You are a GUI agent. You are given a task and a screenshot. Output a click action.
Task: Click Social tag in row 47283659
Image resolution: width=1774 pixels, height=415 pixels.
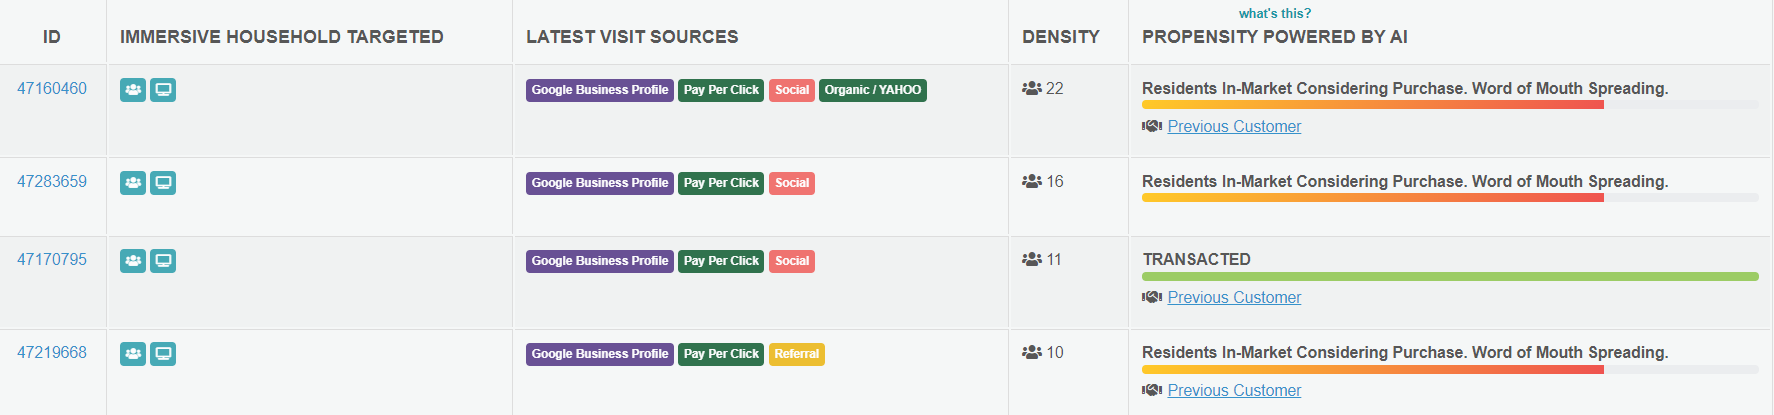(x=792, y=183)
